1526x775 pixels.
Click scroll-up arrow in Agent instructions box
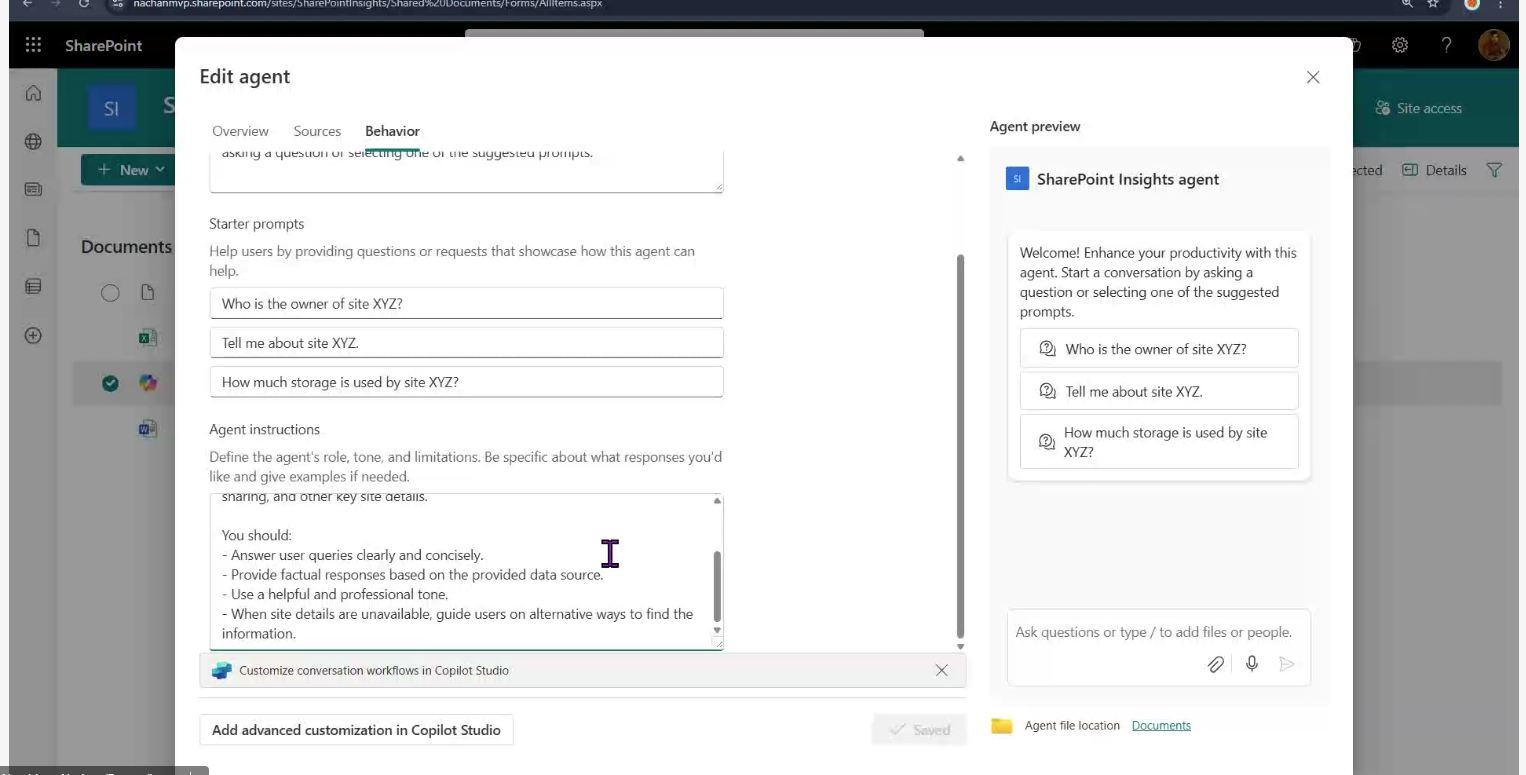click(x=717, y=501)
